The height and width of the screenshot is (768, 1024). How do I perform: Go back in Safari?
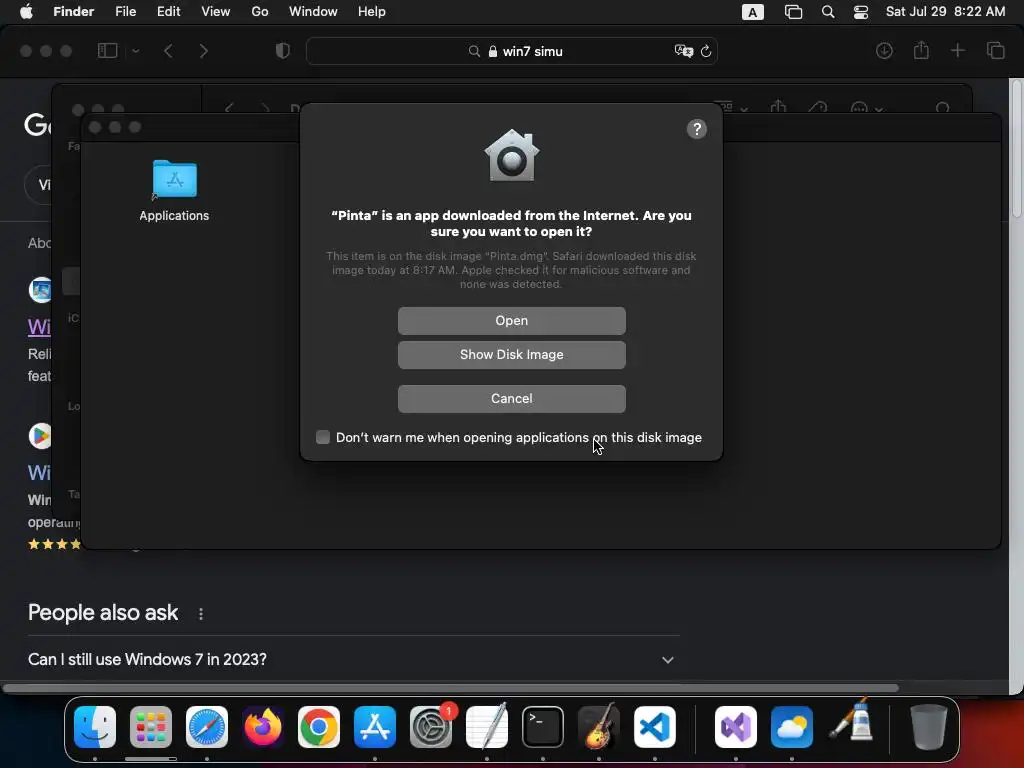[168, 51]
